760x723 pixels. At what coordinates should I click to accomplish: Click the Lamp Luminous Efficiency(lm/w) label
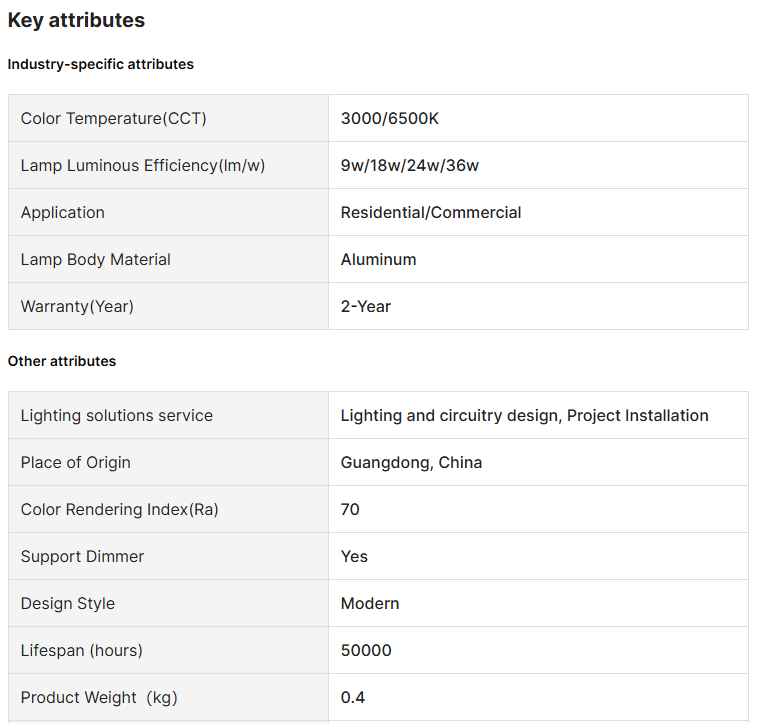[x=143, y=166]
